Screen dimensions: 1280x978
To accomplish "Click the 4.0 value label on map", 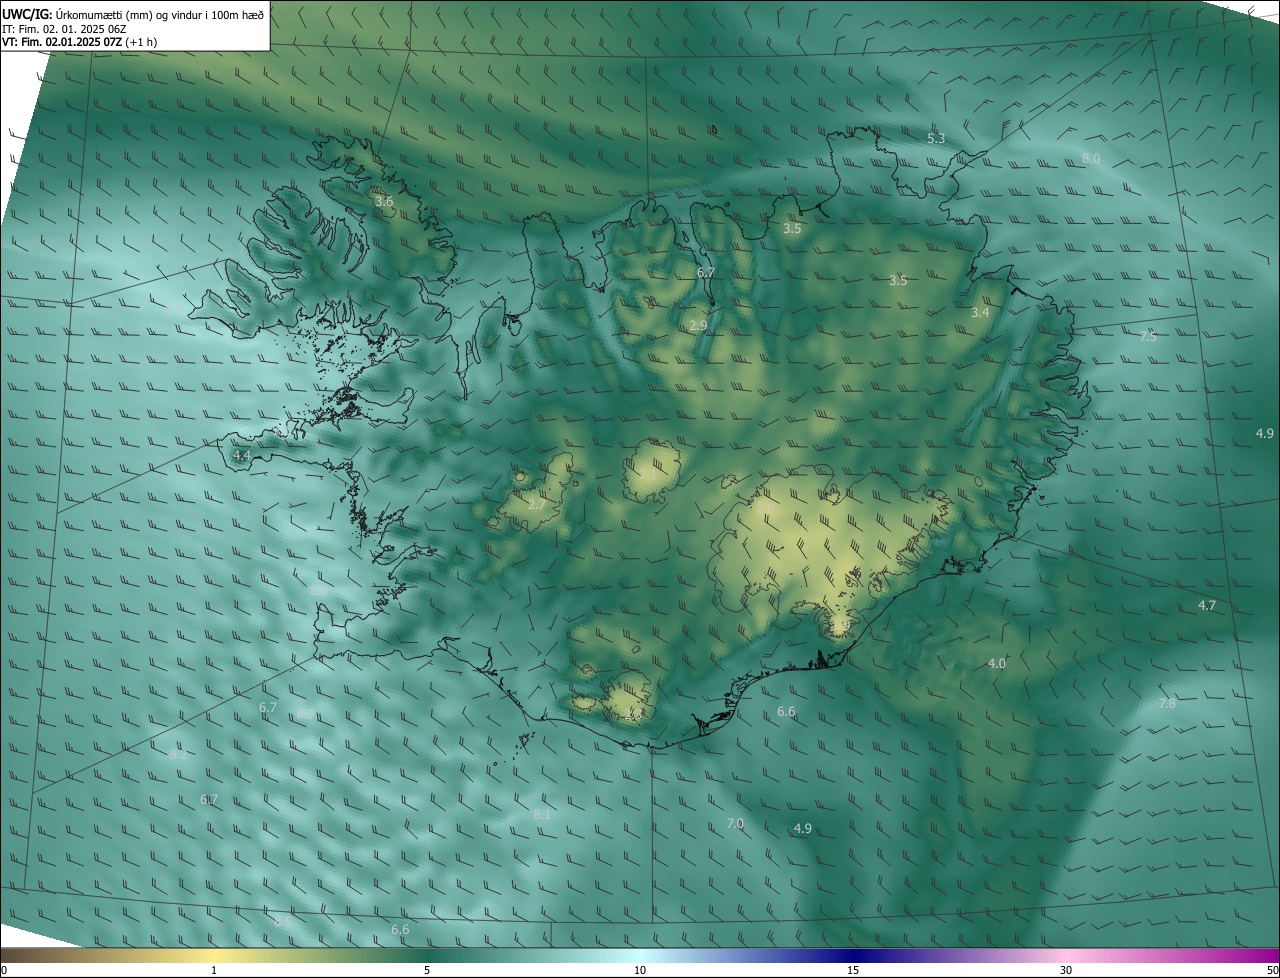I will (x=997, y=664).
